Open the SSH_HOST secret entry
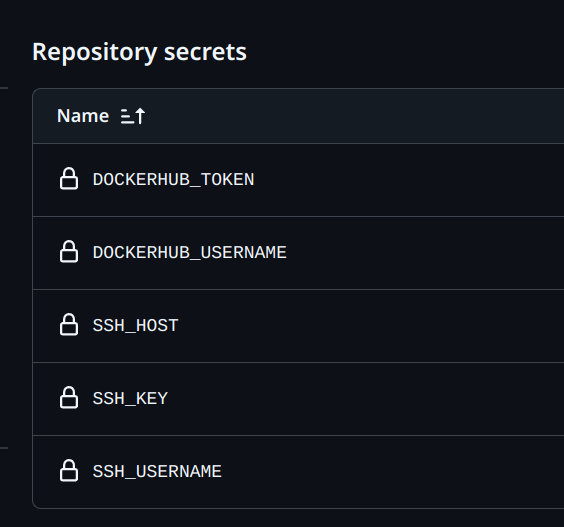Screen dimensions: 564x527 pos(136,326)
